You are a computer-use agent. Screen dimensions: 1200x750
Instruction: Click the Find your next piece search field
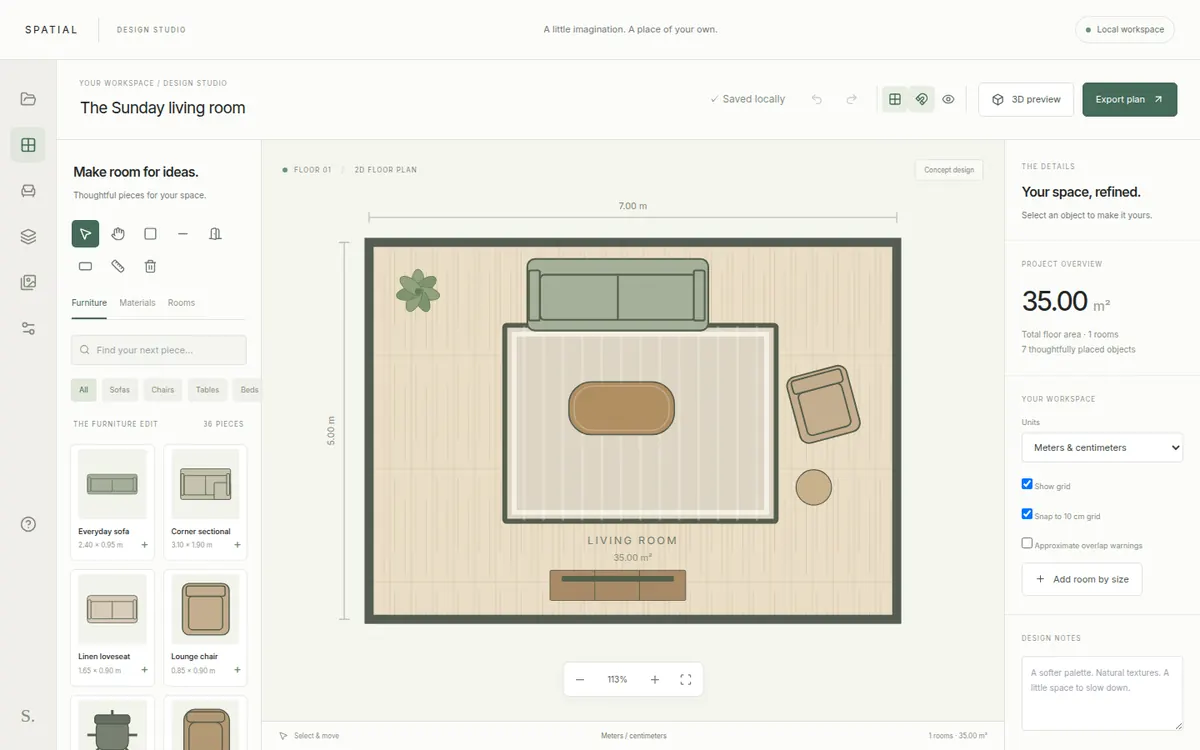pyautogui.click(x=159, y=350)
